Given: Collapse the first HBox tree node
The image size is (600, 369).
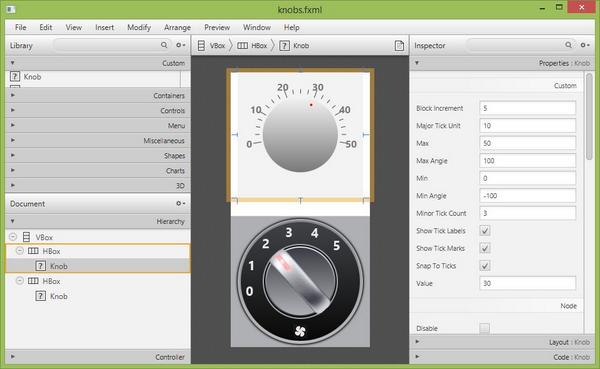Looking at the screenshot, I should [20, 251].
